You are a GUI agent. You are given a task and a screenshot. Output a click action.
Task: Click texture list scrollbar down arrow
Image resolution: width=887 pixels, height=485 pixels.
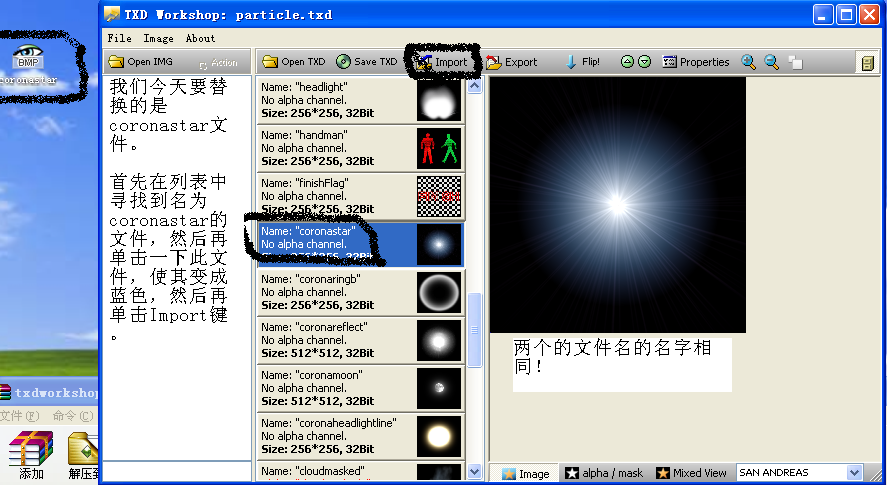coord(475,471)
